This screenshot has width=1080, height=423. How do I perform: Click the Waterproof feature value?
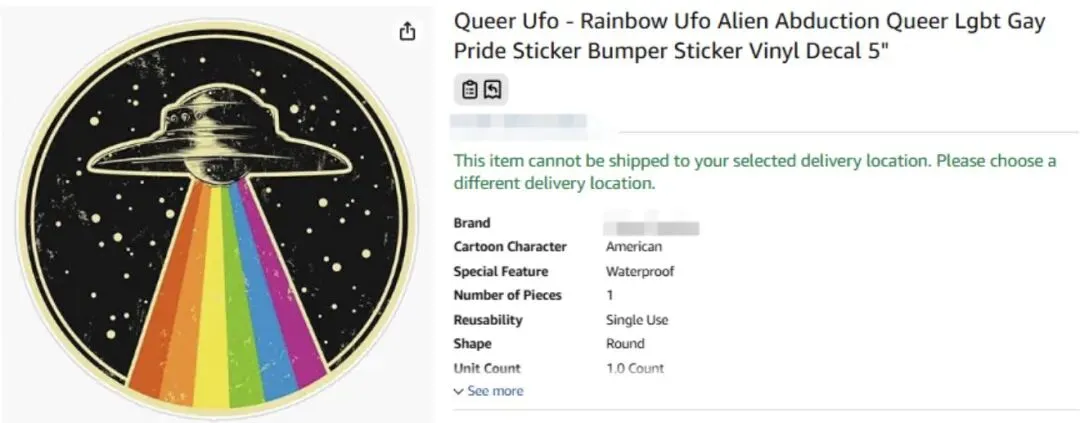[640, 271]
